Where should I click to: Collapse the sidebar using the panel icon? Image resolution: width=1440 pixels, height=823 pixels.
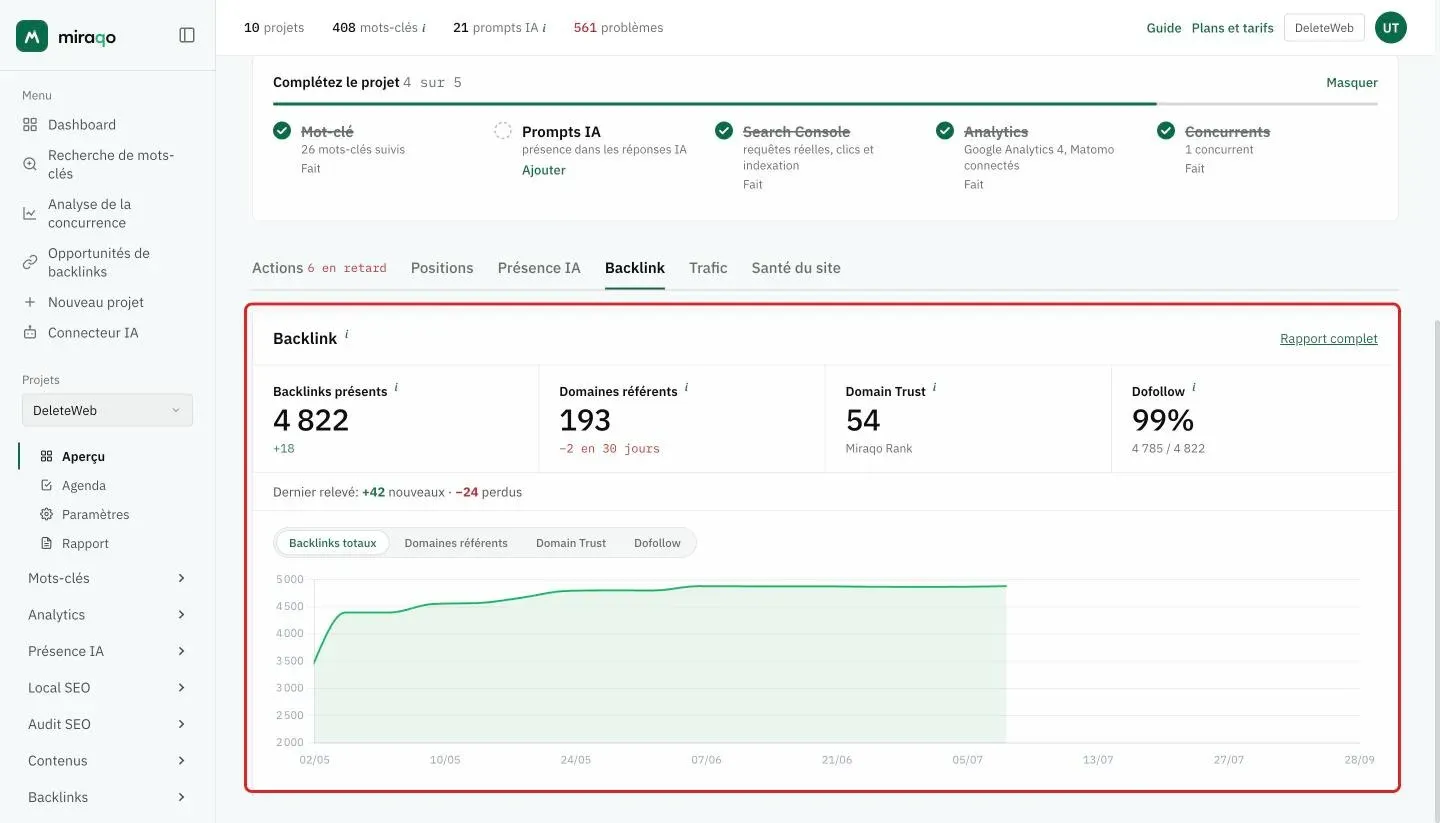(x=187, y=35)
